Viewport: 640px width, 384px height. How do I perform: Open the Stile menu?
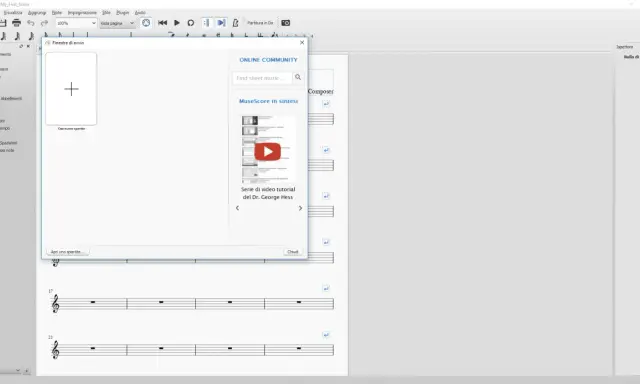pyautogui.click(x=106, y=13)
